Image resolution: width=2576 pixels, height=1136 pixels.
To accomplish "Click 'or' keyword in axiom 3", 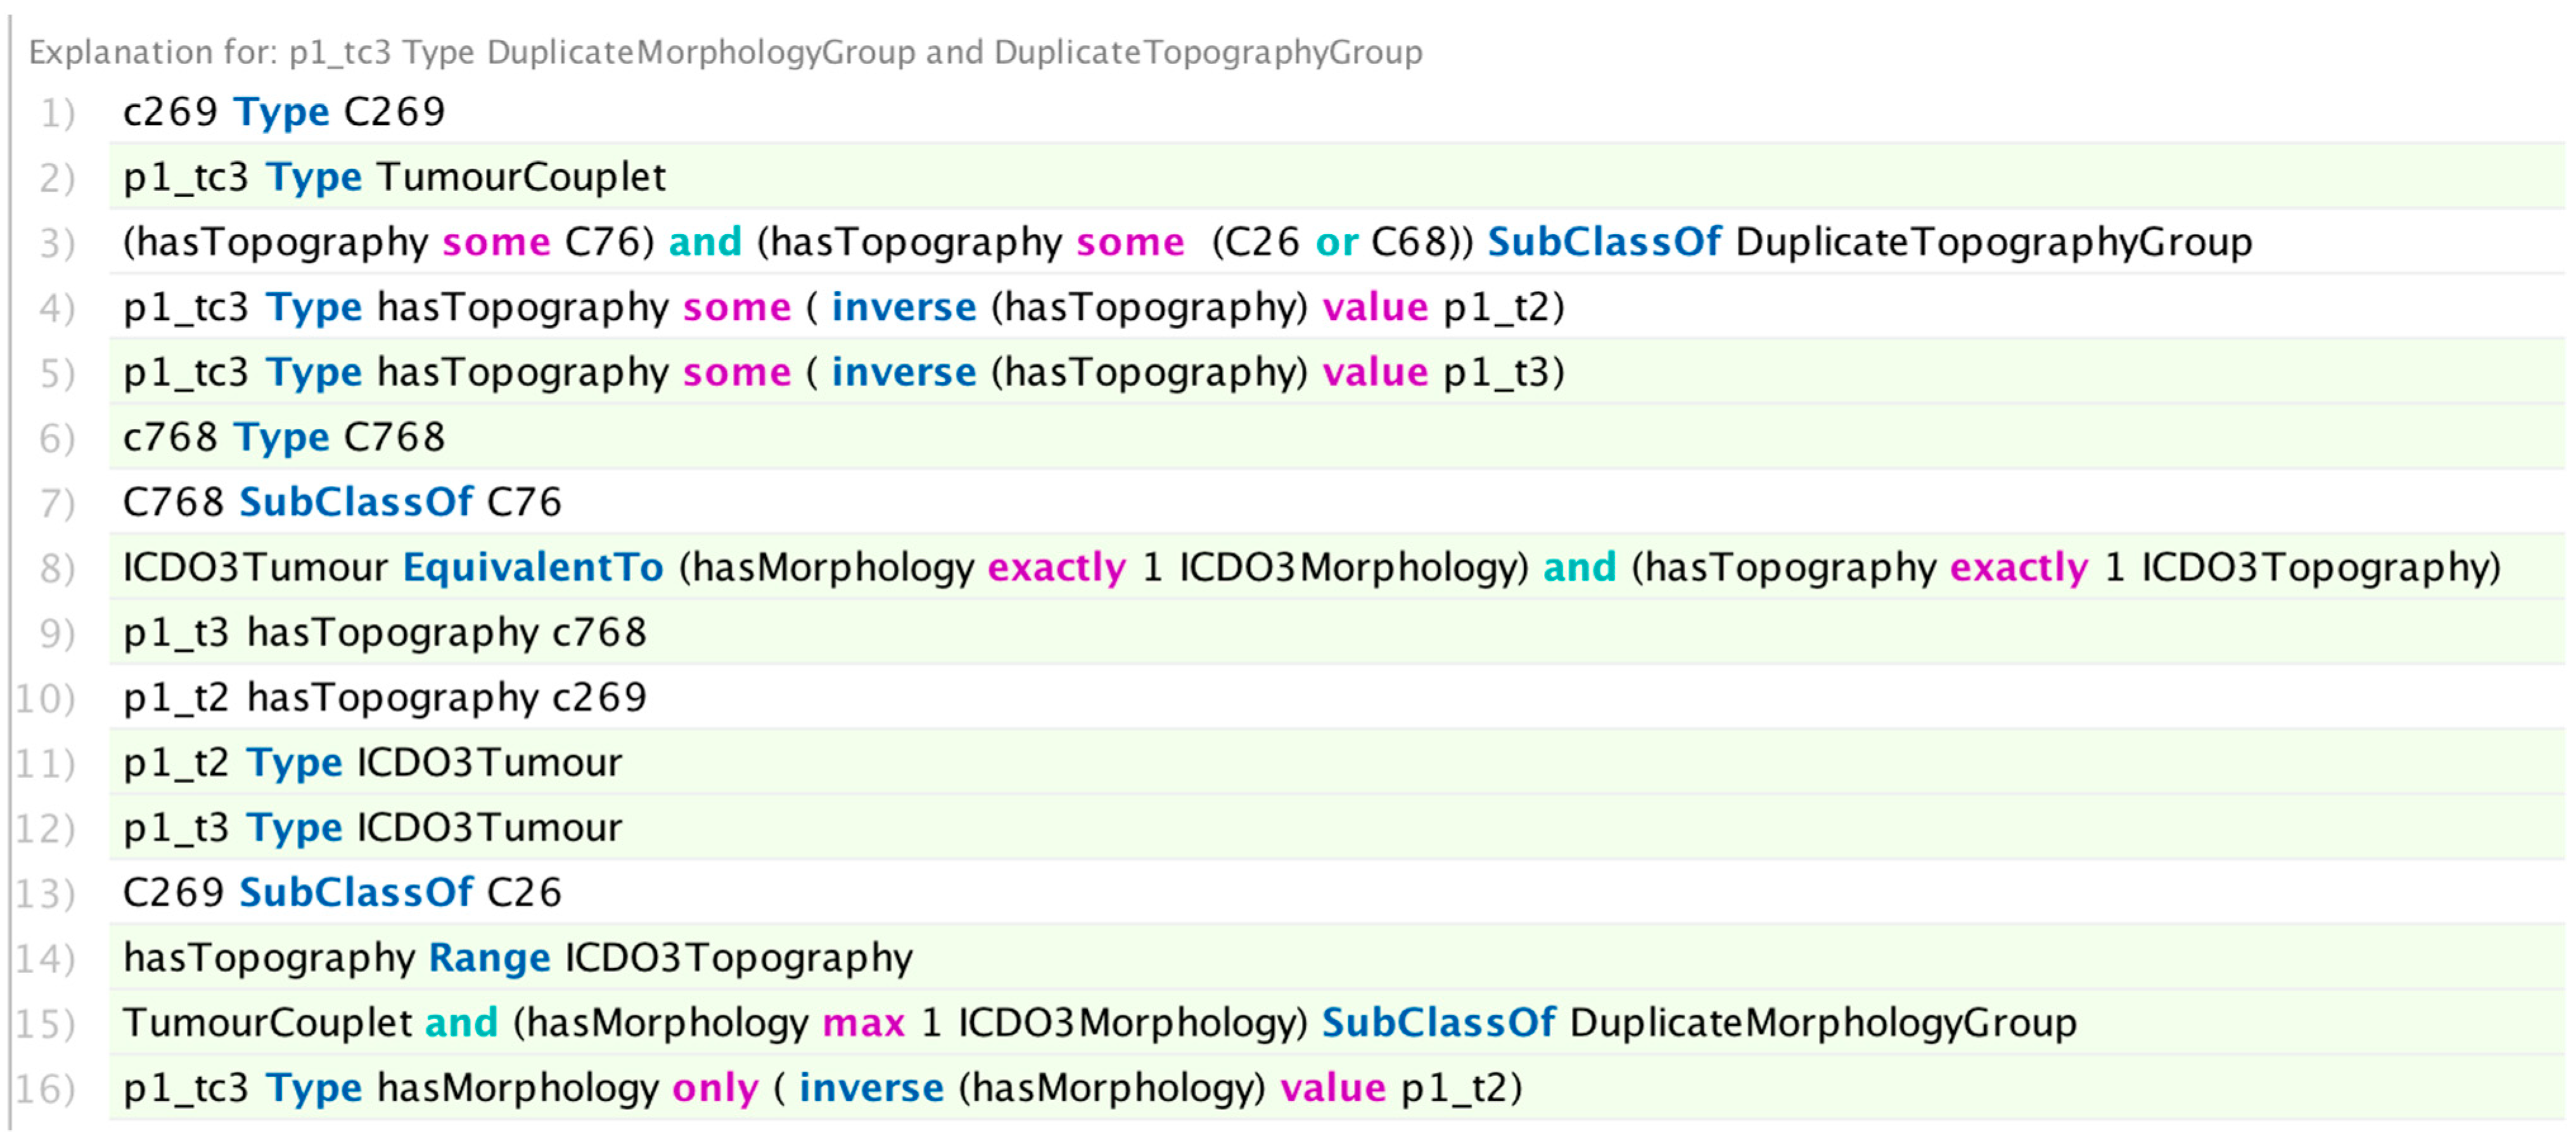I will coord(1336,242).
